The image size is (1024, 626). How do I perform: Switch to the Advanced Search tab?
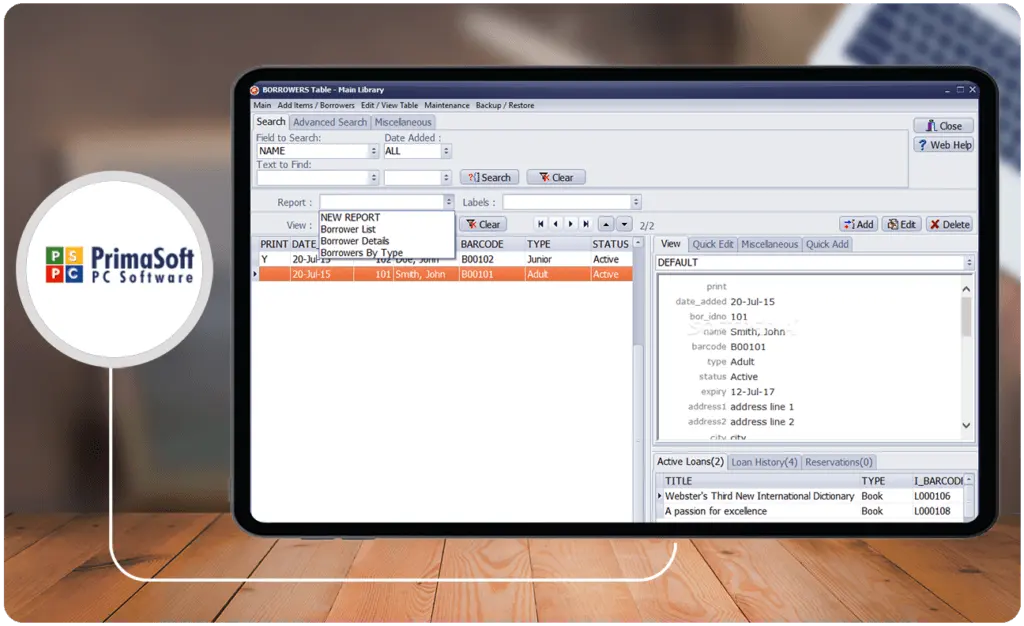click(x=330, y=122)
